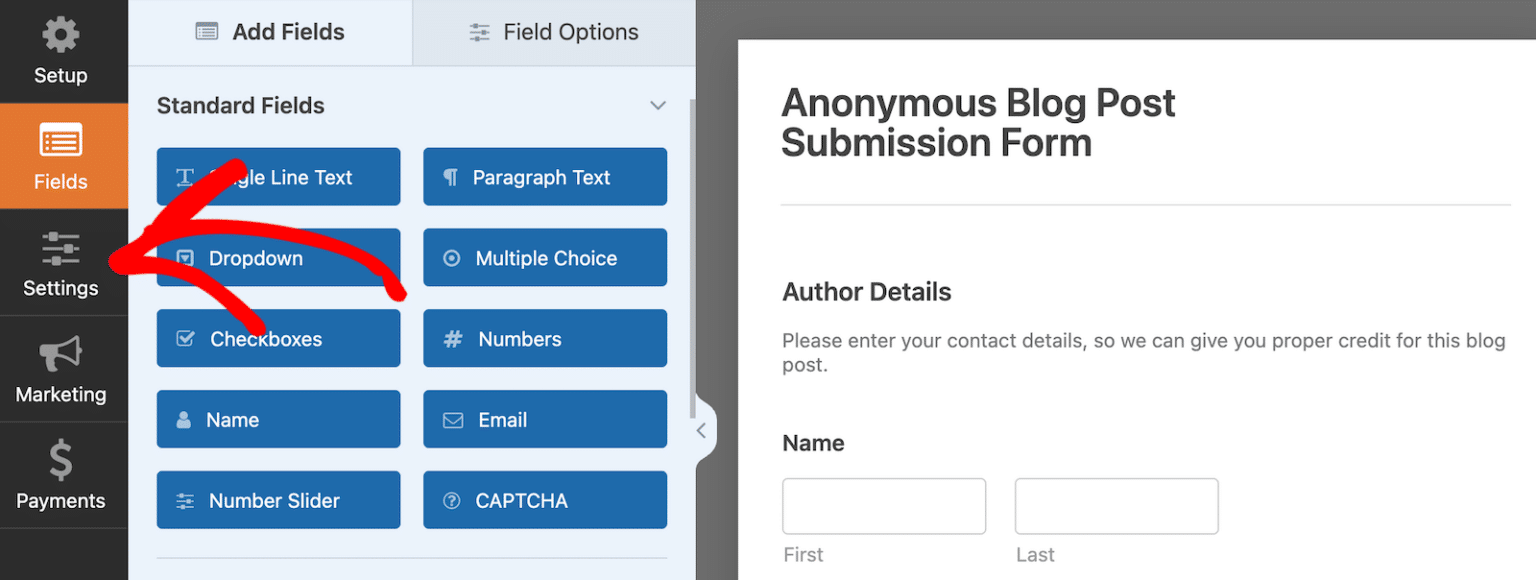Viewport: 1536px width, 580px height.
Task: Click the First name input box
Action: point(884,506)
